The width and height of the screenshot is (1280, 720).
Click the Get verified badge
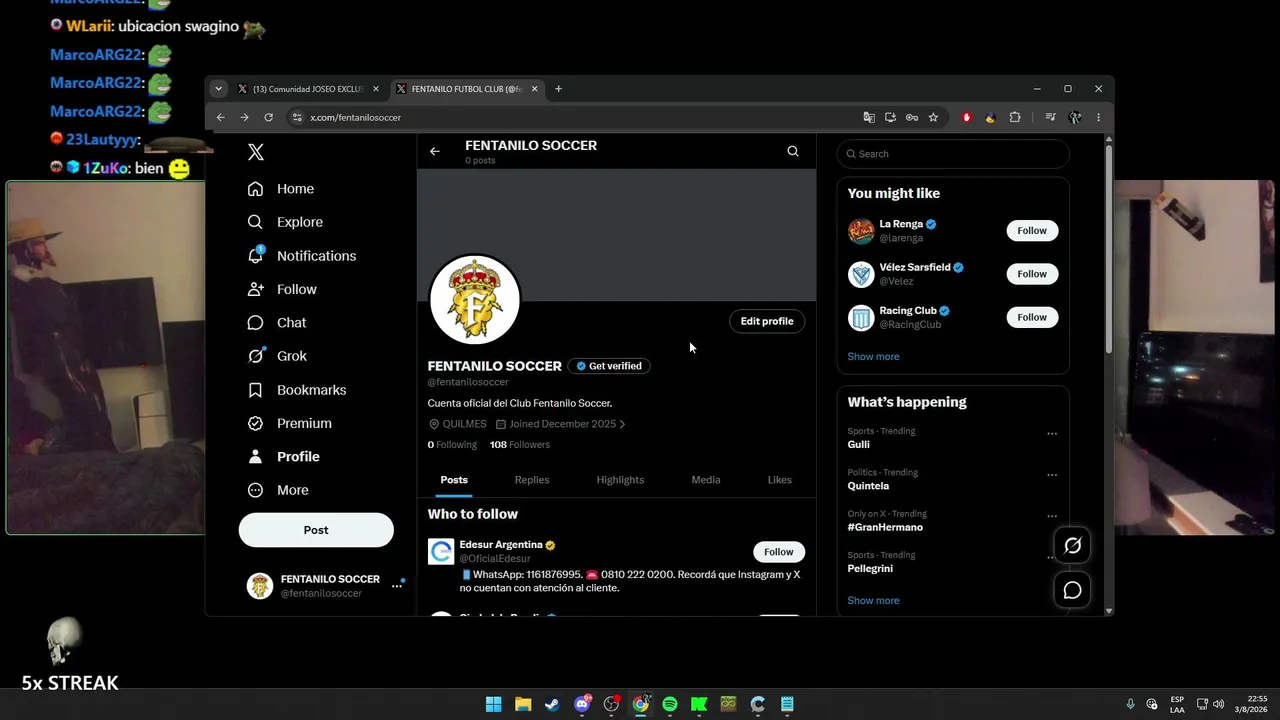coord(609,366)
